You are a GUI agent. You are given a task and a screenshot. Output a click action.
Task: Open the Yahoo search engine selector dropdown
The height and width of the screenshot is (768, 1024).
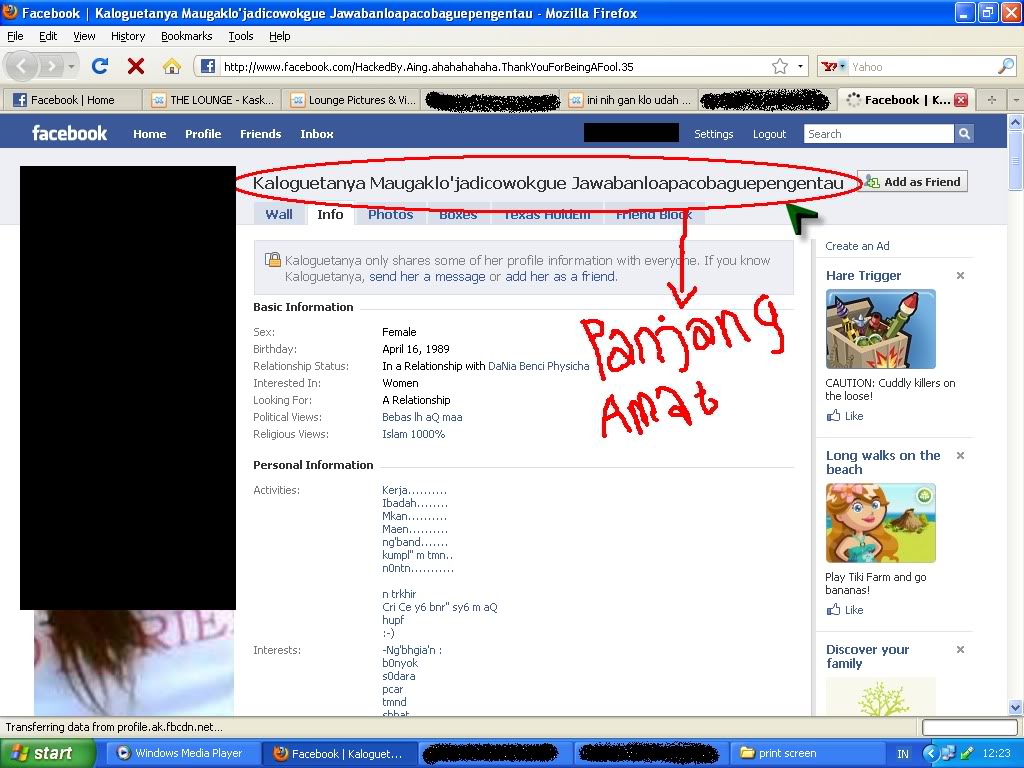pos(833,66)
